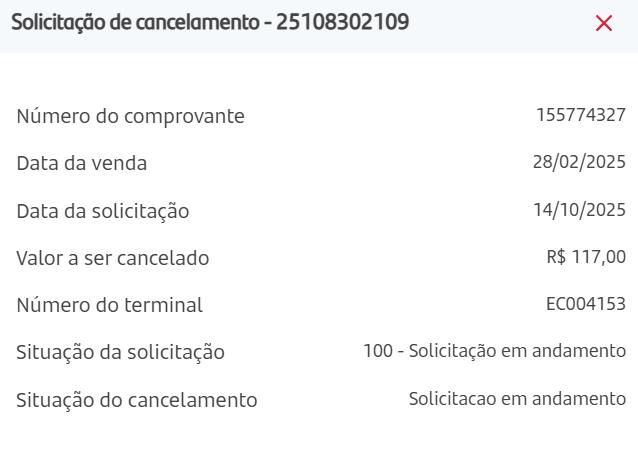Viewport: 638px width, 457px height.
Task: Click the 'Data da venda' label
Action: (x=81, y=163)
